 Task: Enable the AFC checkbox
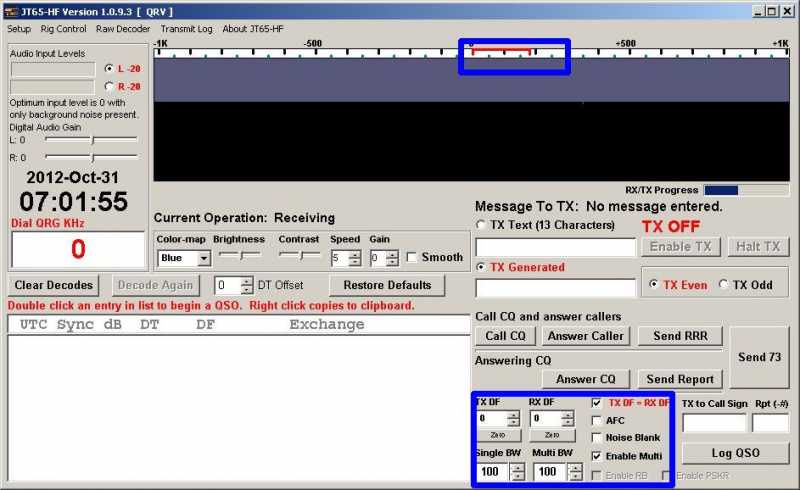click(596, 421)
